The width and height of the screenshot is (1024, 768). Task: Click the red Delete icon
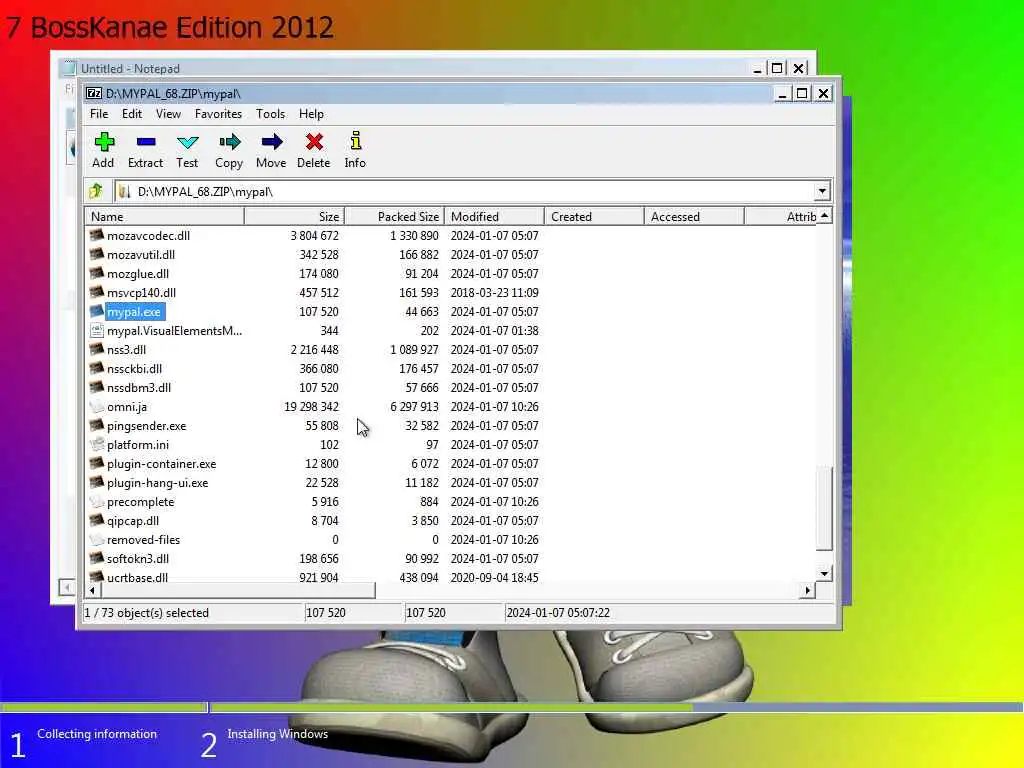point(314,142)
